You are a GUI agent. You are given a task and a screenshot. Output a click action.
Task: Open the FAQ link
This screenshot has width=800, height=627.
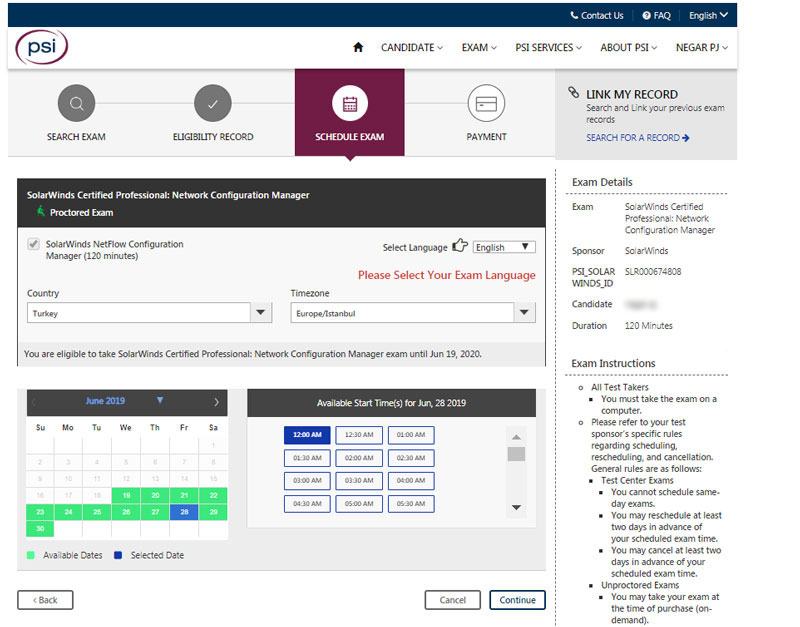pos(662,15)
